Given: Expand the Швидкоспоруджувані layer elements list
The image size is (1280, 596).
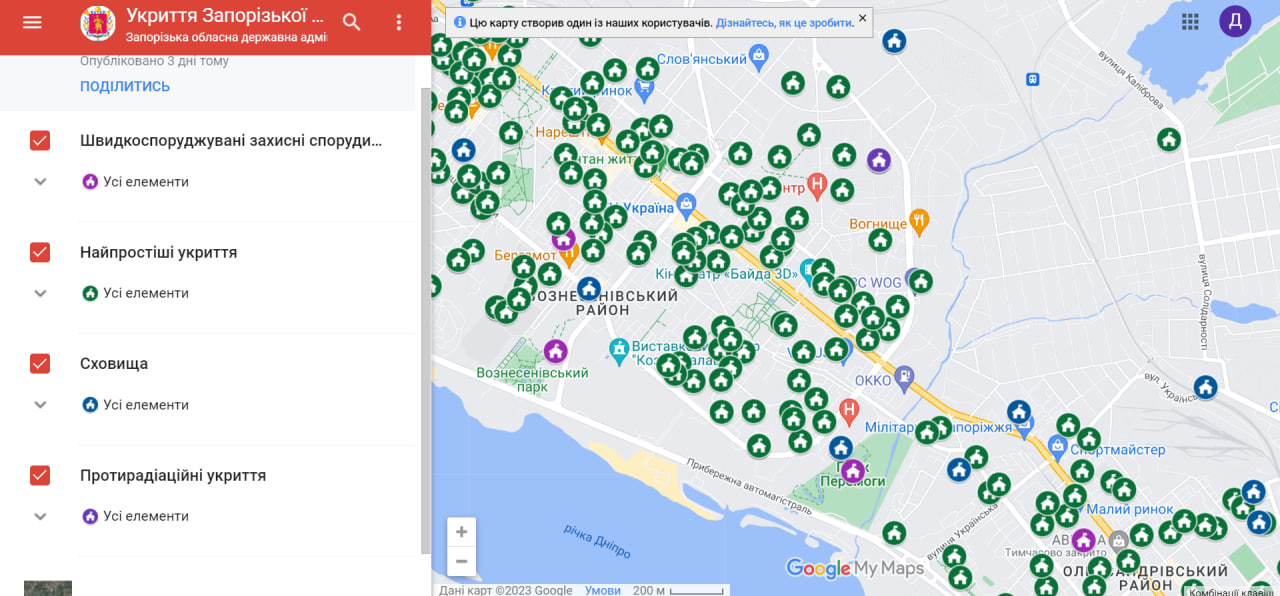Looking at the screenshot, I should pos(41,182).
